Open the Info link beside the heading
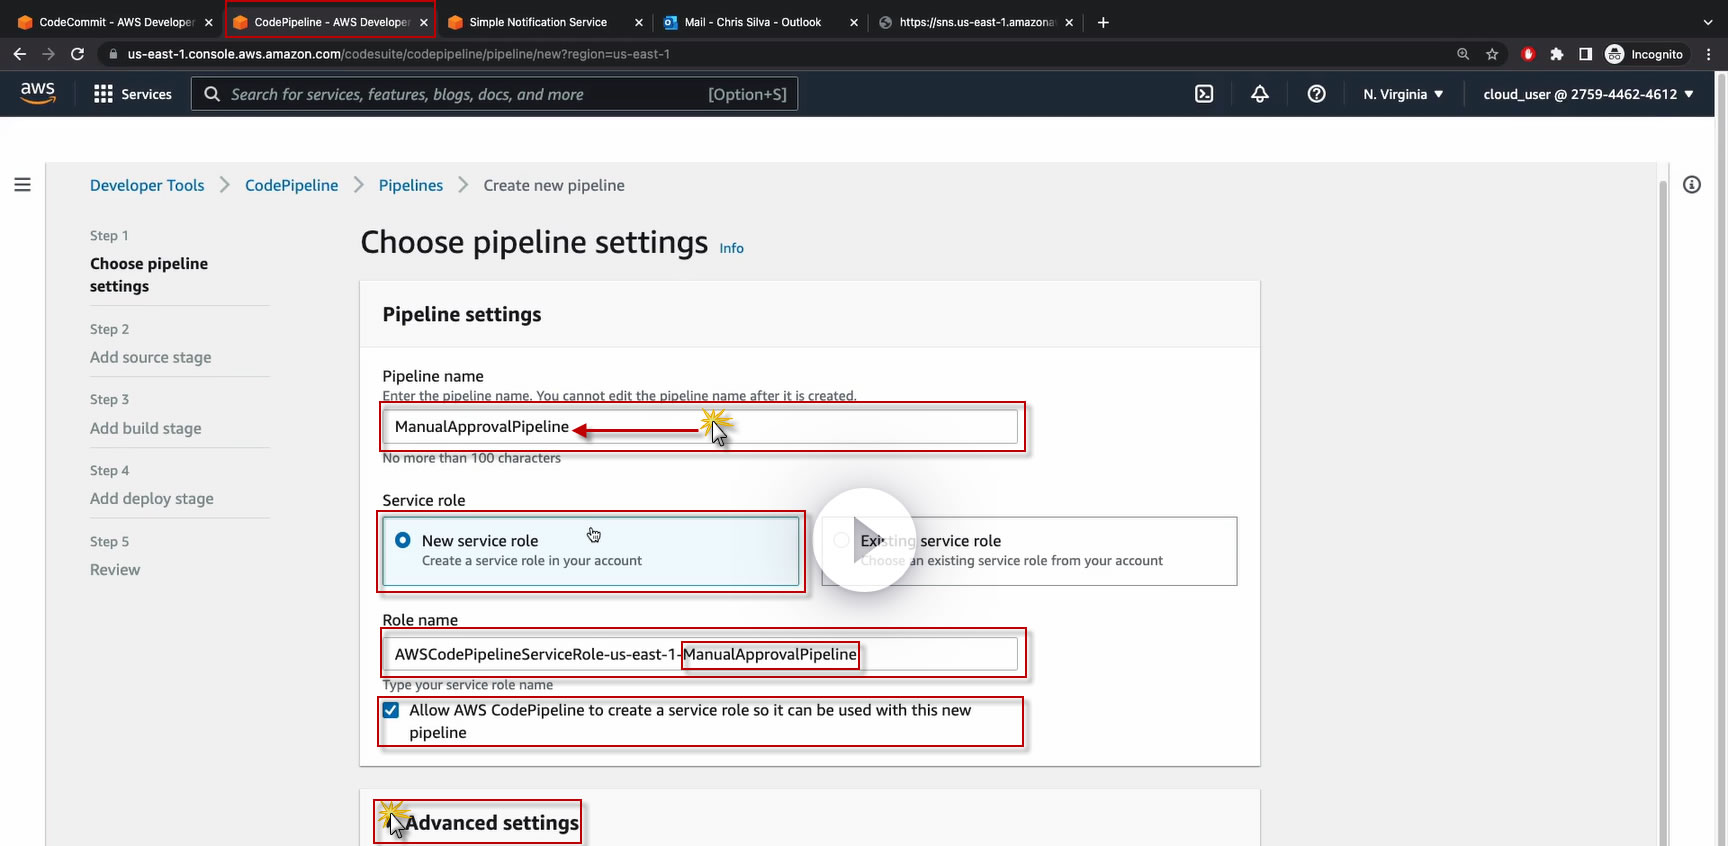 [732, 248]
